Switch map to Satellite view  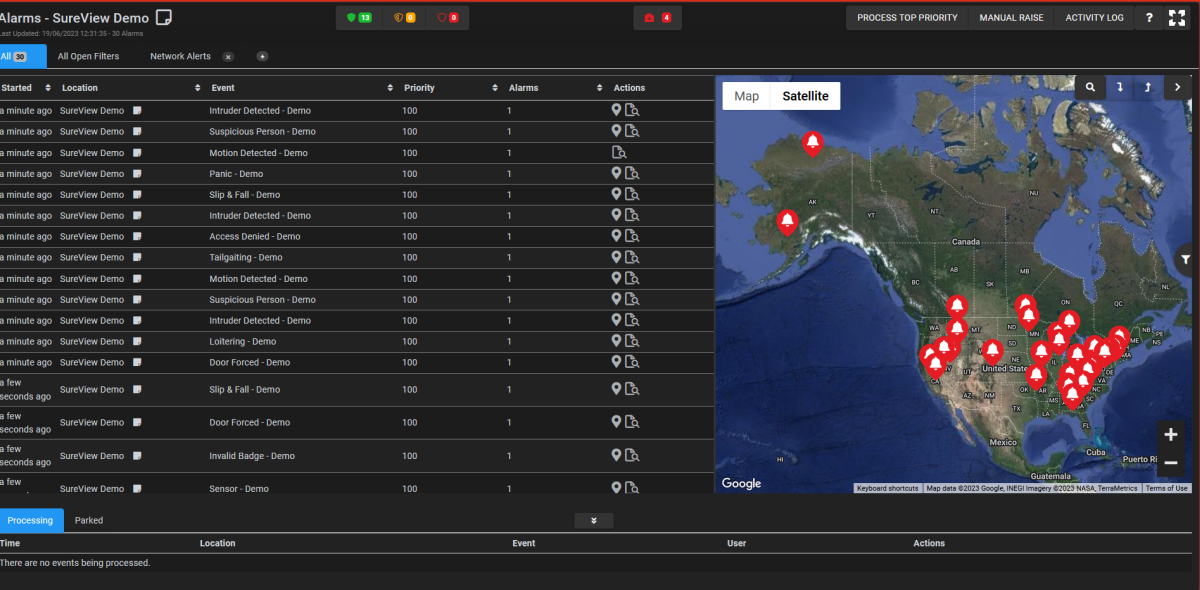[805, 96]
